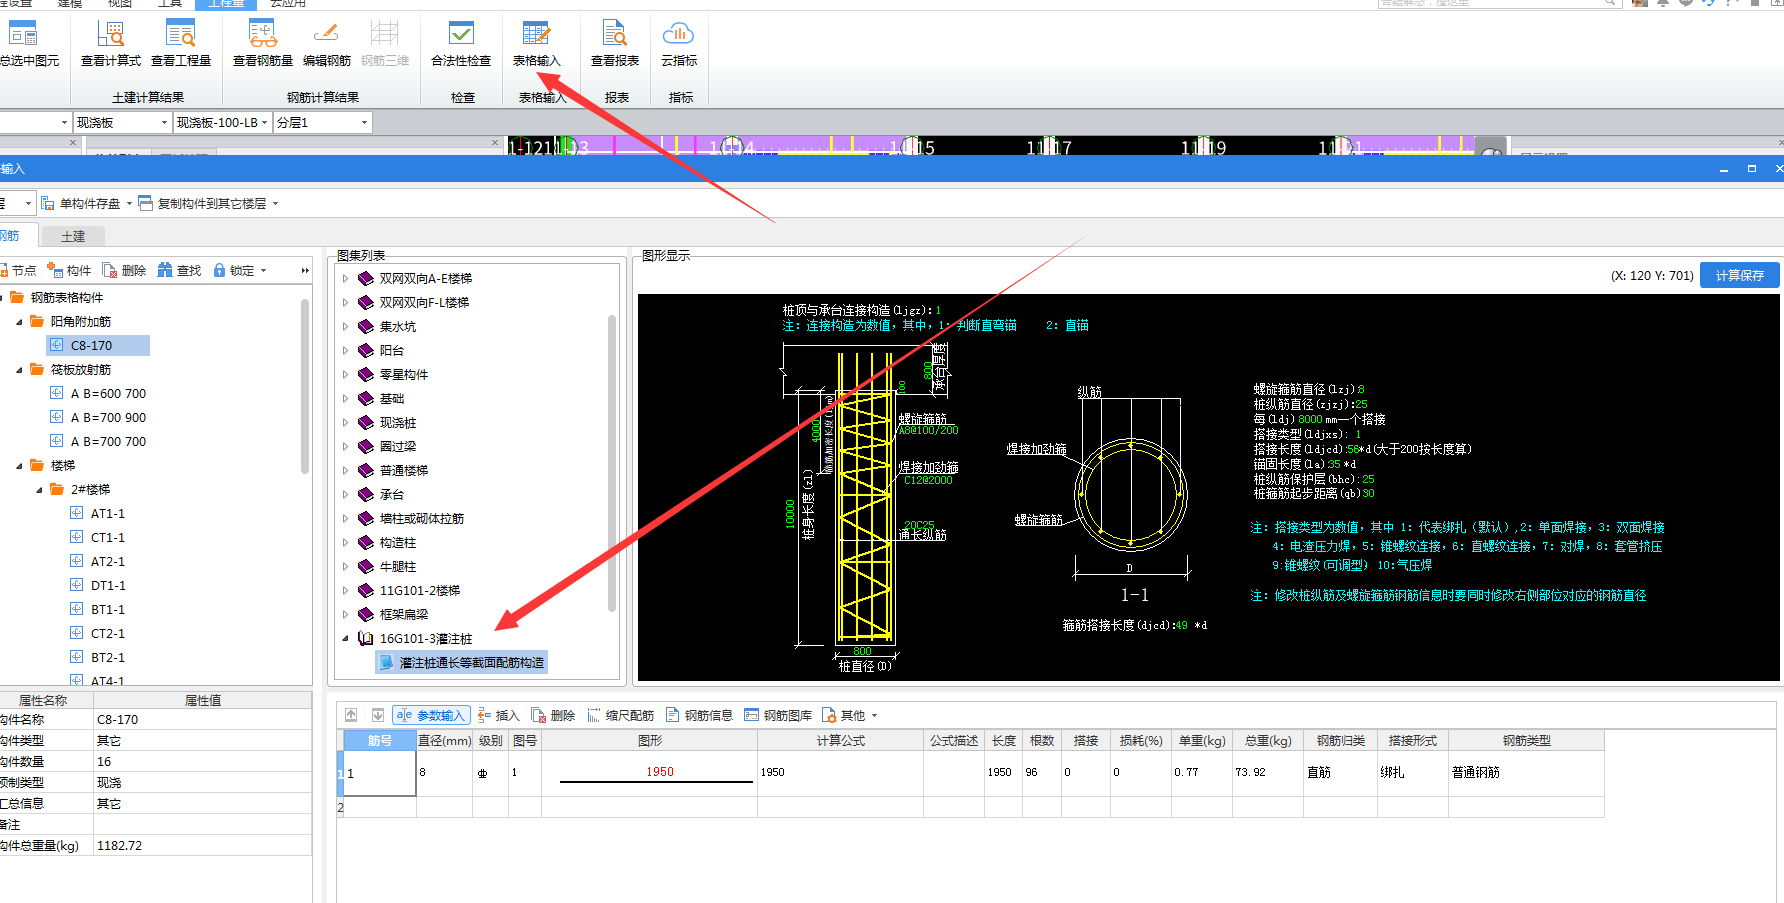Image resolution: width=1784 pixels, height=903 pixels.
Task: Click the 查找 binoculars button
Action: [179, 271]
